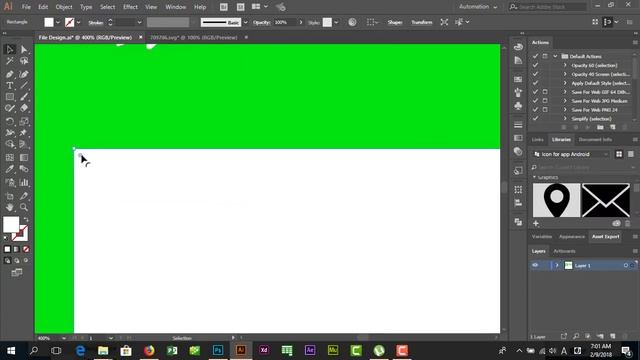Select the Direct Selection tool

(x=24, y=49)
